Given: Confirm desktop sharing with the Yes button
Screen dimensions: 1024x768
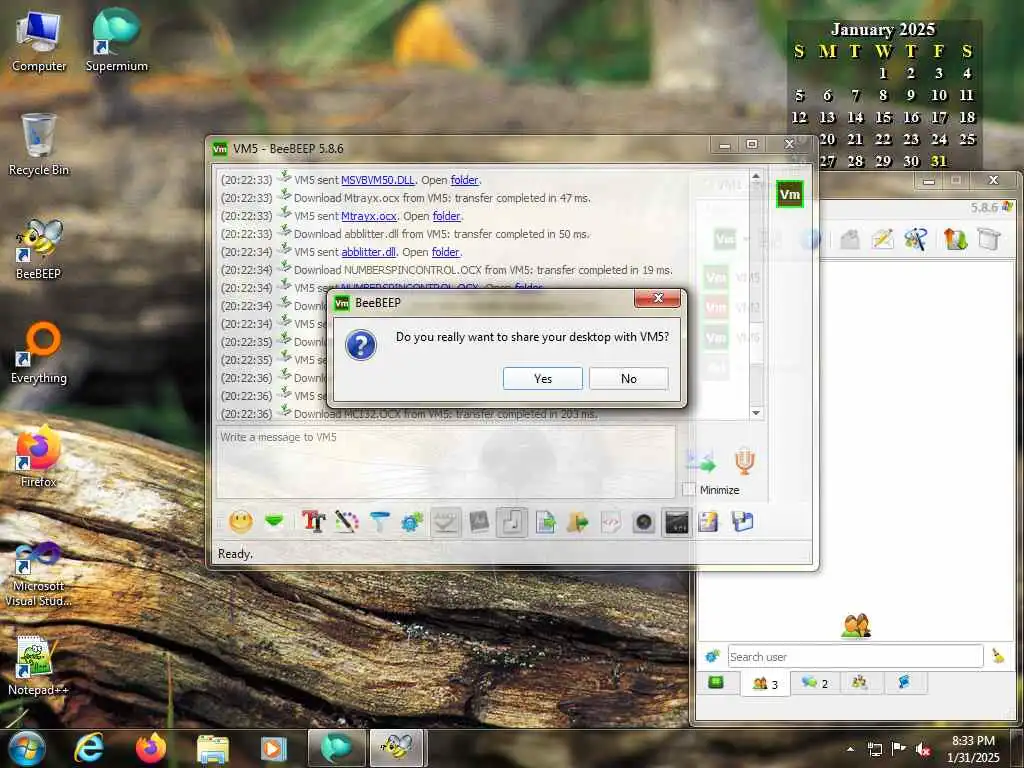Looking at the screenshot, I should click(x=542, y=379).
